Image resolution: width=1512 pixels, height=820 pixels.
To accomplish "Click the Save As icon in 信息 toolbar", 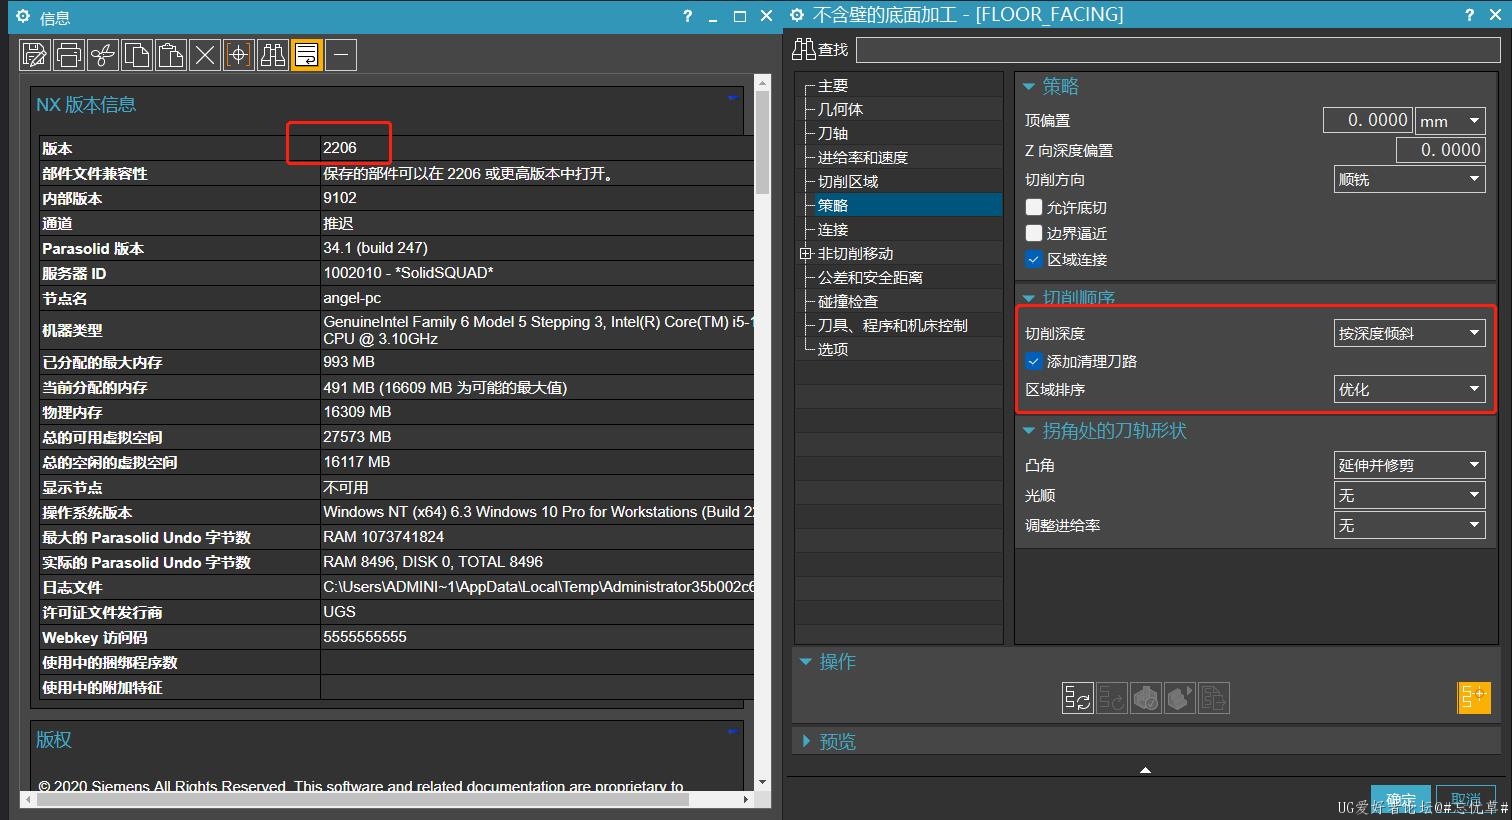I will [x=35, y=55].
